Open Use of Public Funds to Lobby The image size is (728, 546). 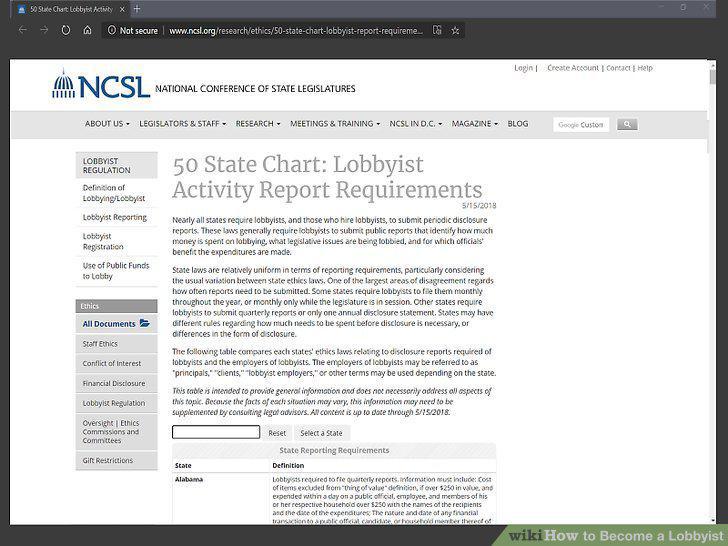[x=116, y=271]
